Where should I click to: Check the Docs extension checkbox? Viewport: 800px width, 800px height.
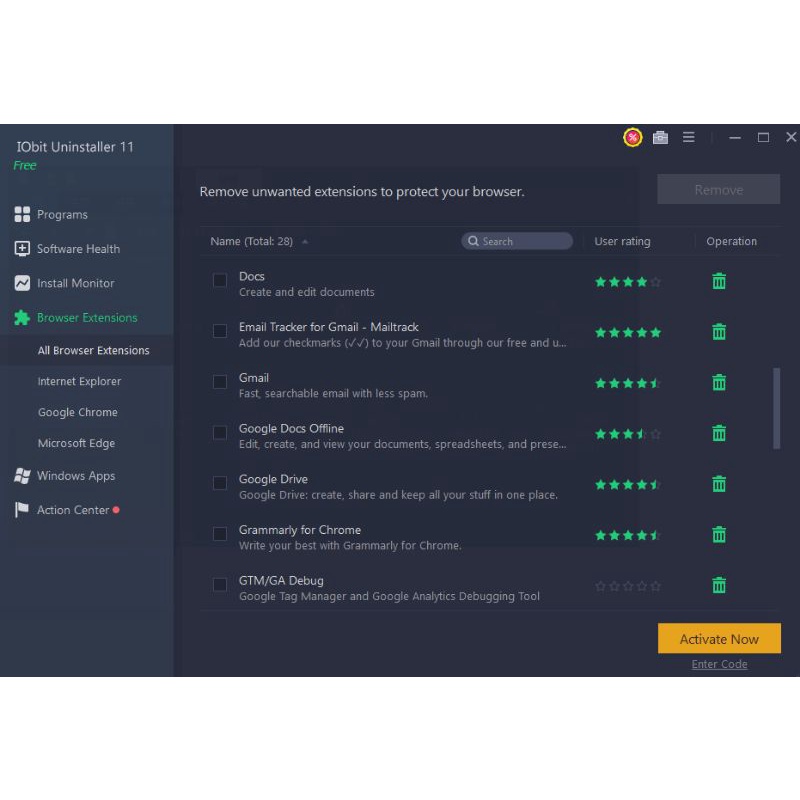[x=220, y=281]
